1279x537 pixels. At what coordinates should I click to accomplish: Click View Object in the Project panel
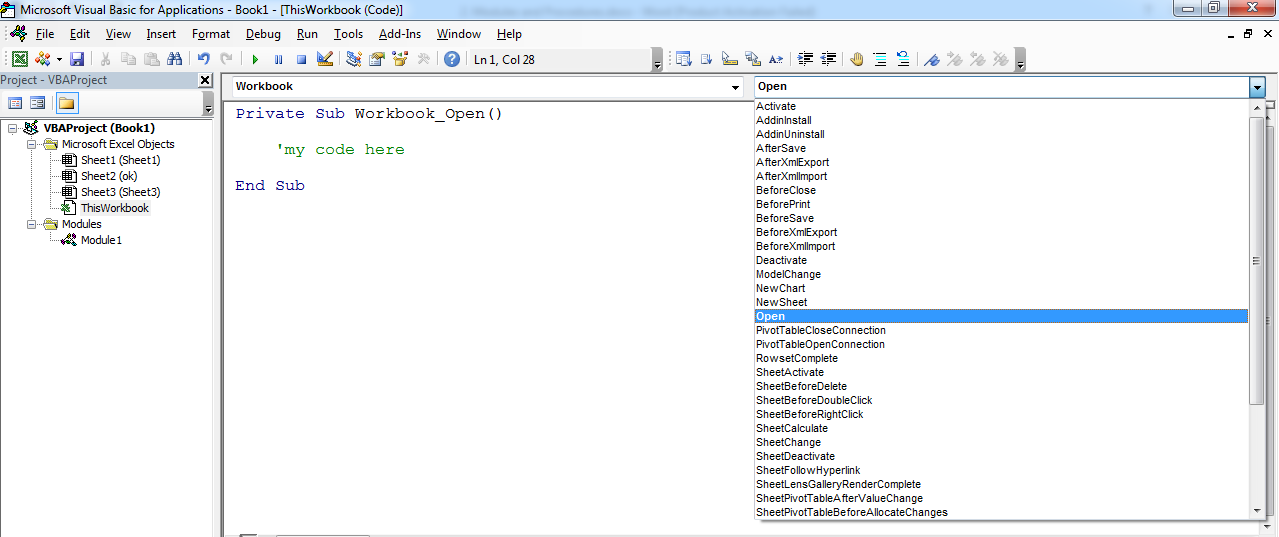pyautogui.click(x=38, y=103)
